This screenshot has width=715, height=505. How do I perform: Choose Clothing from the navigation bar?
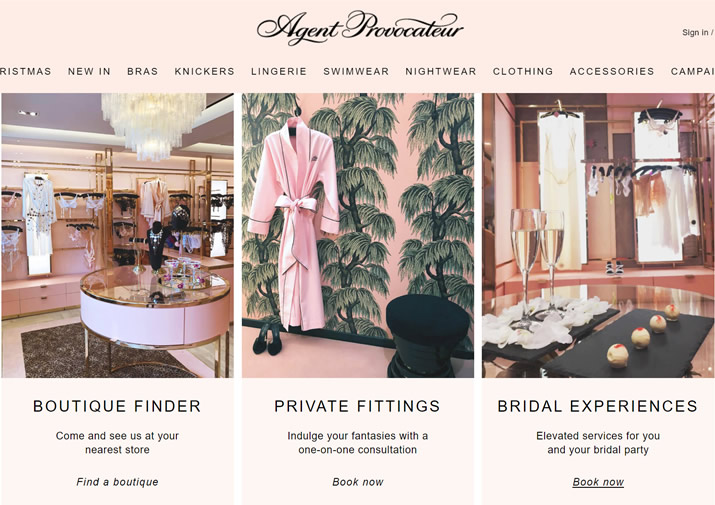tap(523, 72)
